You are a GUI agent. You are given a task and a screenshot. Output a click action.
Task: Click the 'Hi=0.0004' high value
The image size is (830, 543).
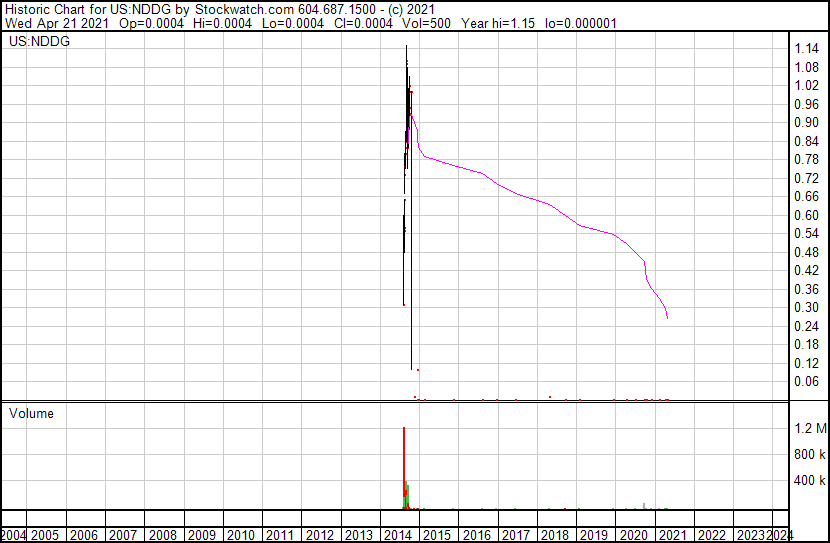222,23
